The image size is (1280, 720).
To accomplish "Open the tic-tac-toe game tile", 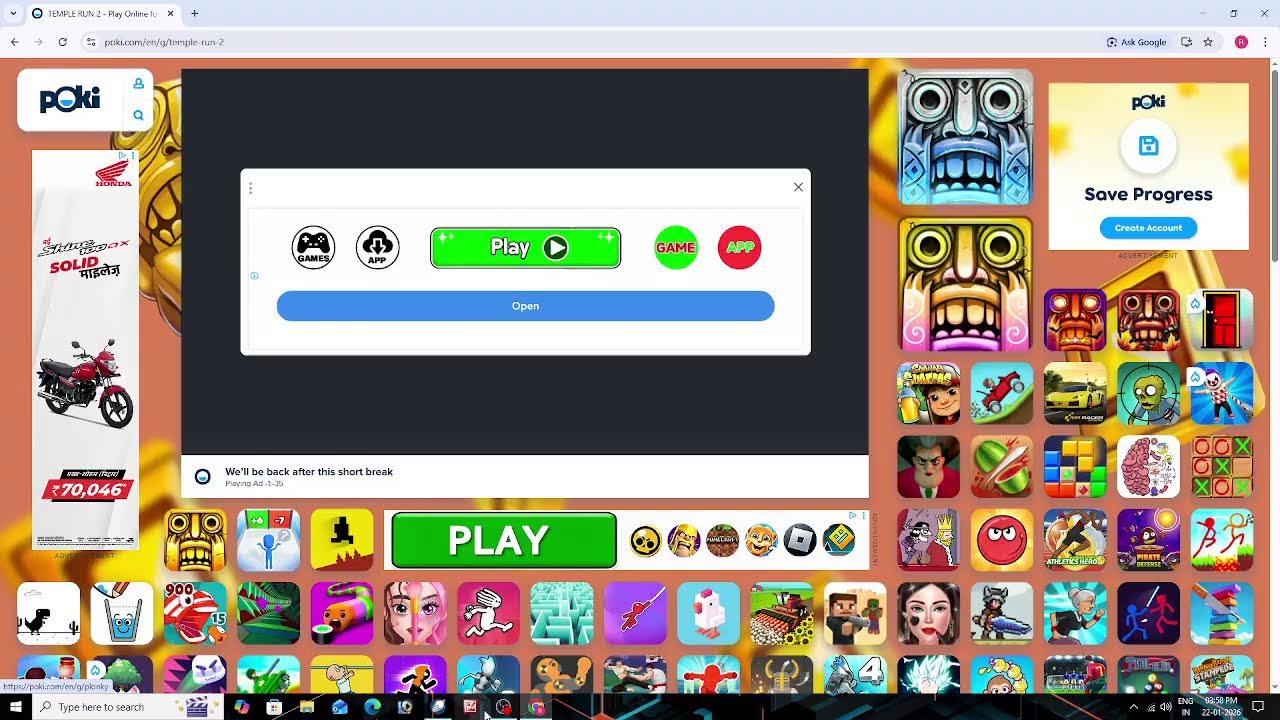I will point(1222,466).
